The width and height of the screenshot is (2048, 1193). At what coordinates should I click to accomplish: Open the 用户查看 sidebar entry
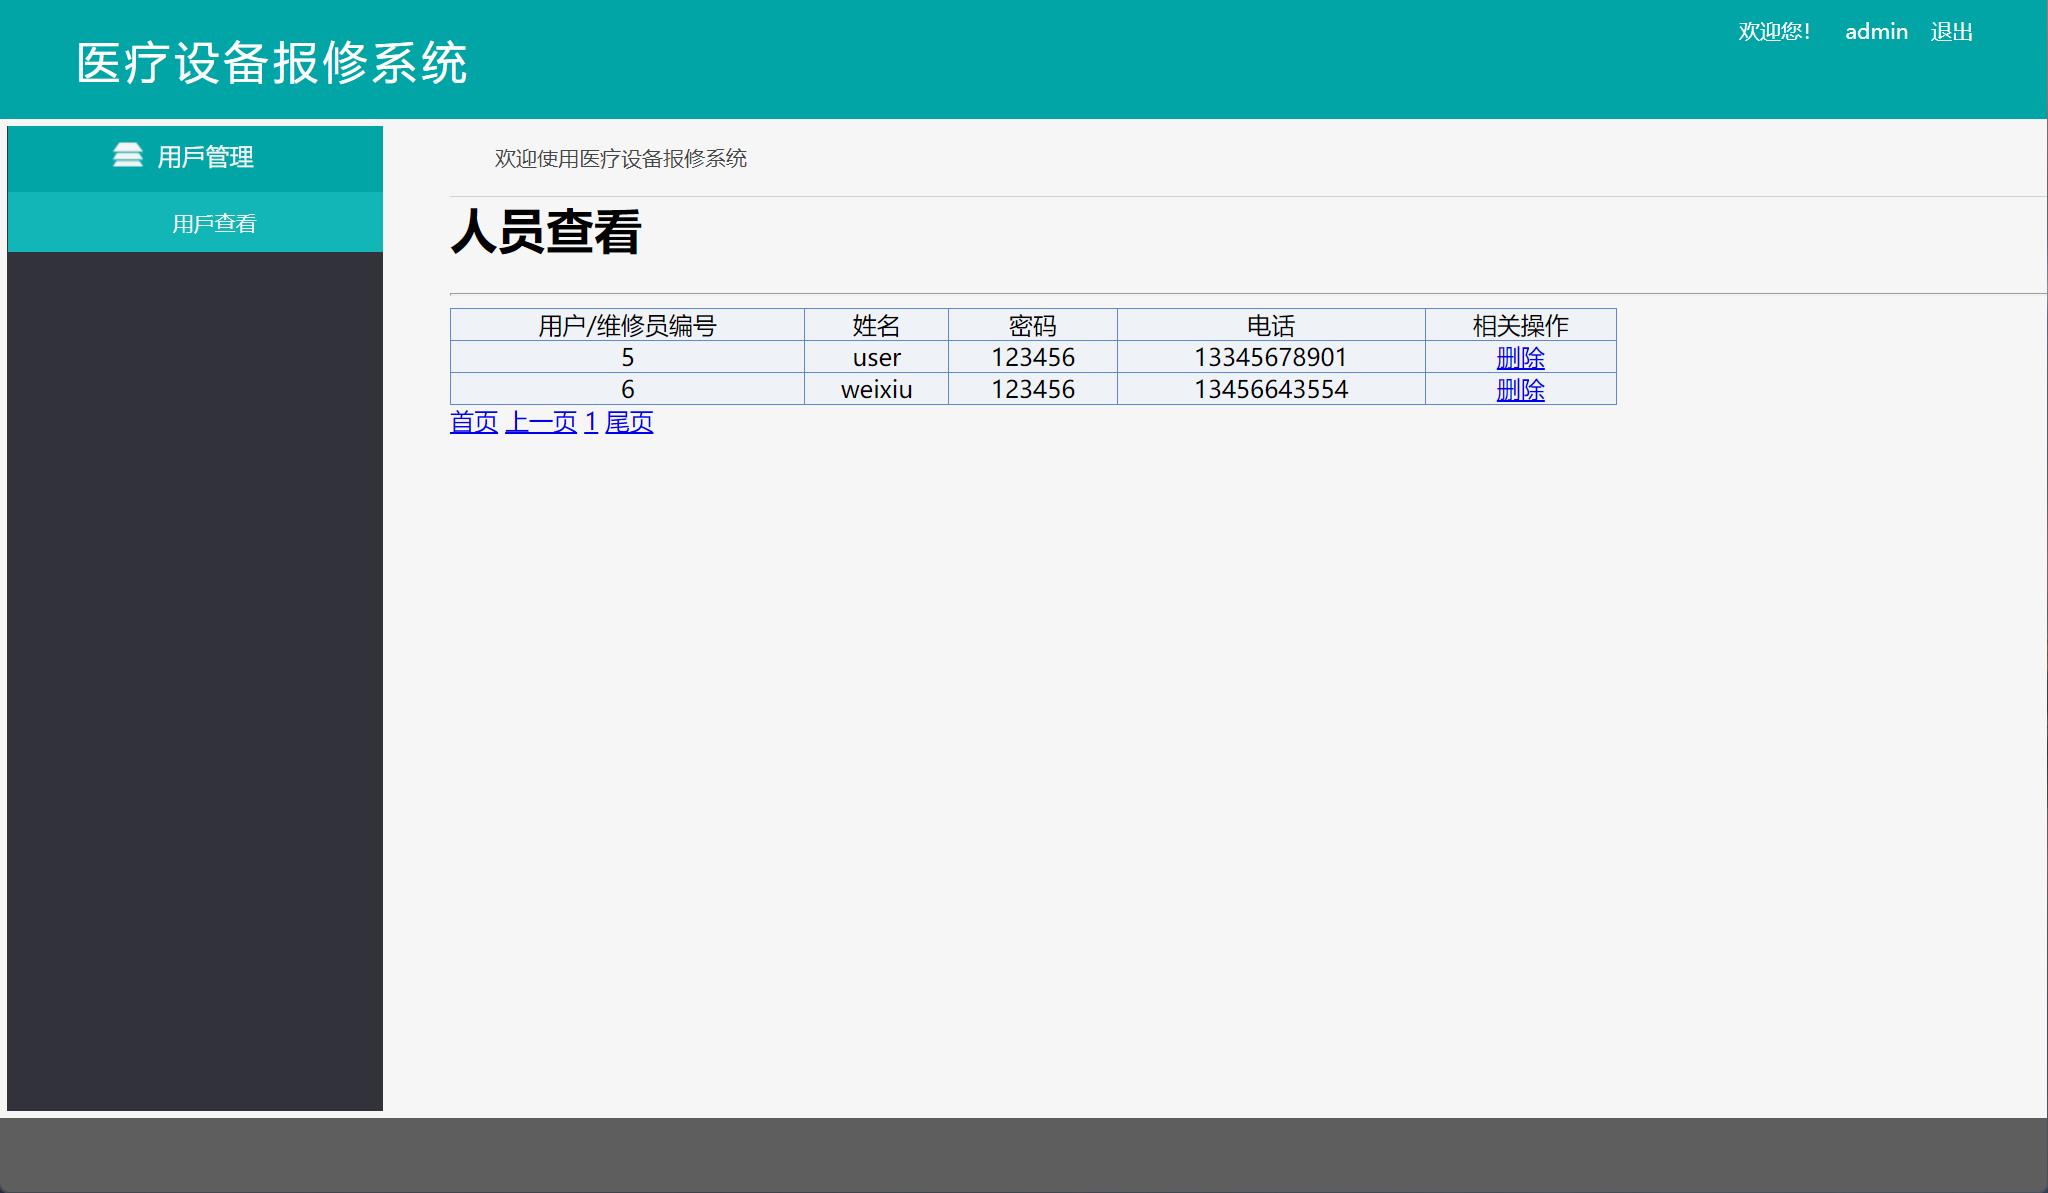213,222
